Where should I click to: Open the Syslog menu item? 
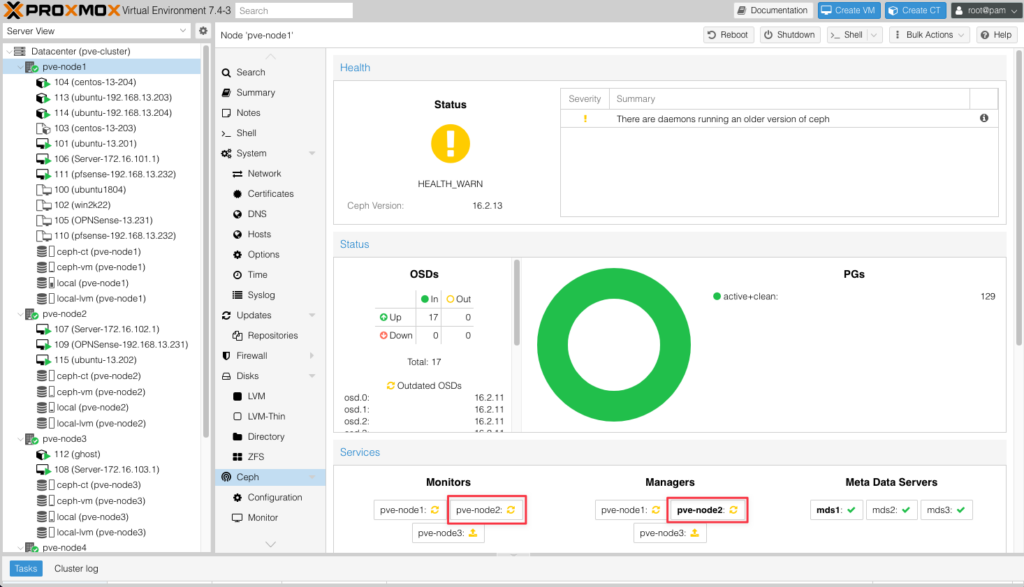coord(261,295)
